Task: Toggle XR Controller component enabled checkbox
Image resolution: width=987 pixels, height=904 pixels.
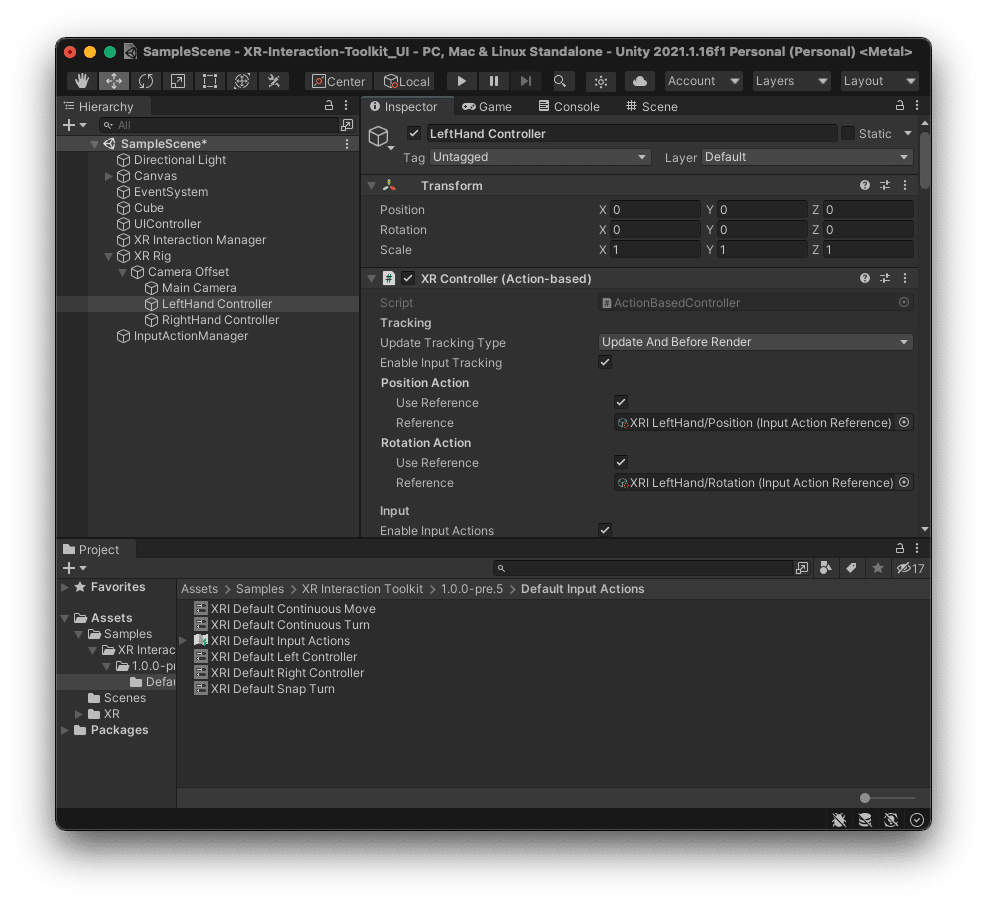Action: (408, 278)
